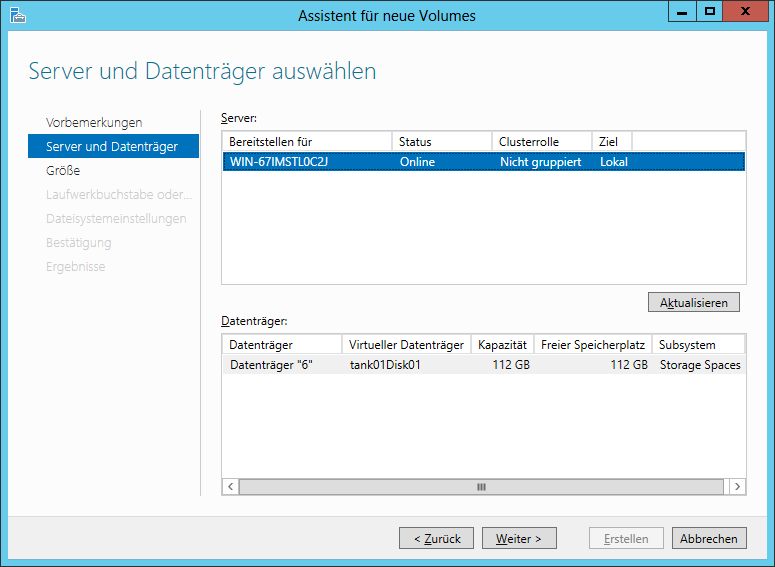
Task: Select Datenträger "6" tank01Disk01 row
Action: 484,365
